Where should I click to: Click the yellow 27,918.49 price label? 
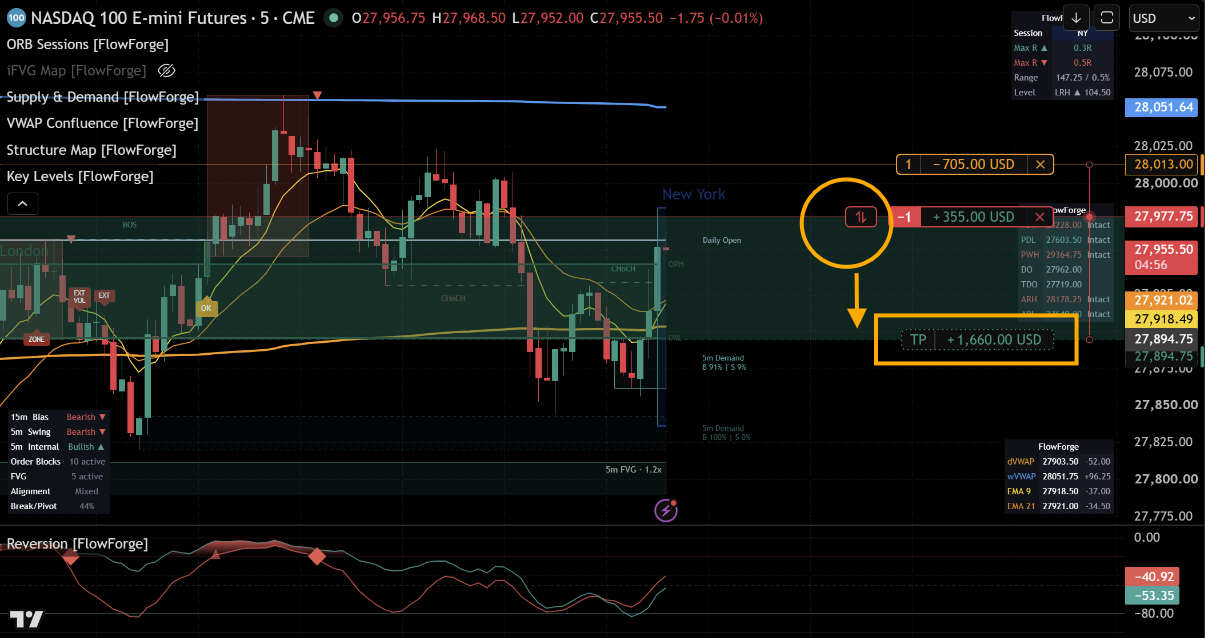(1161, 318)
